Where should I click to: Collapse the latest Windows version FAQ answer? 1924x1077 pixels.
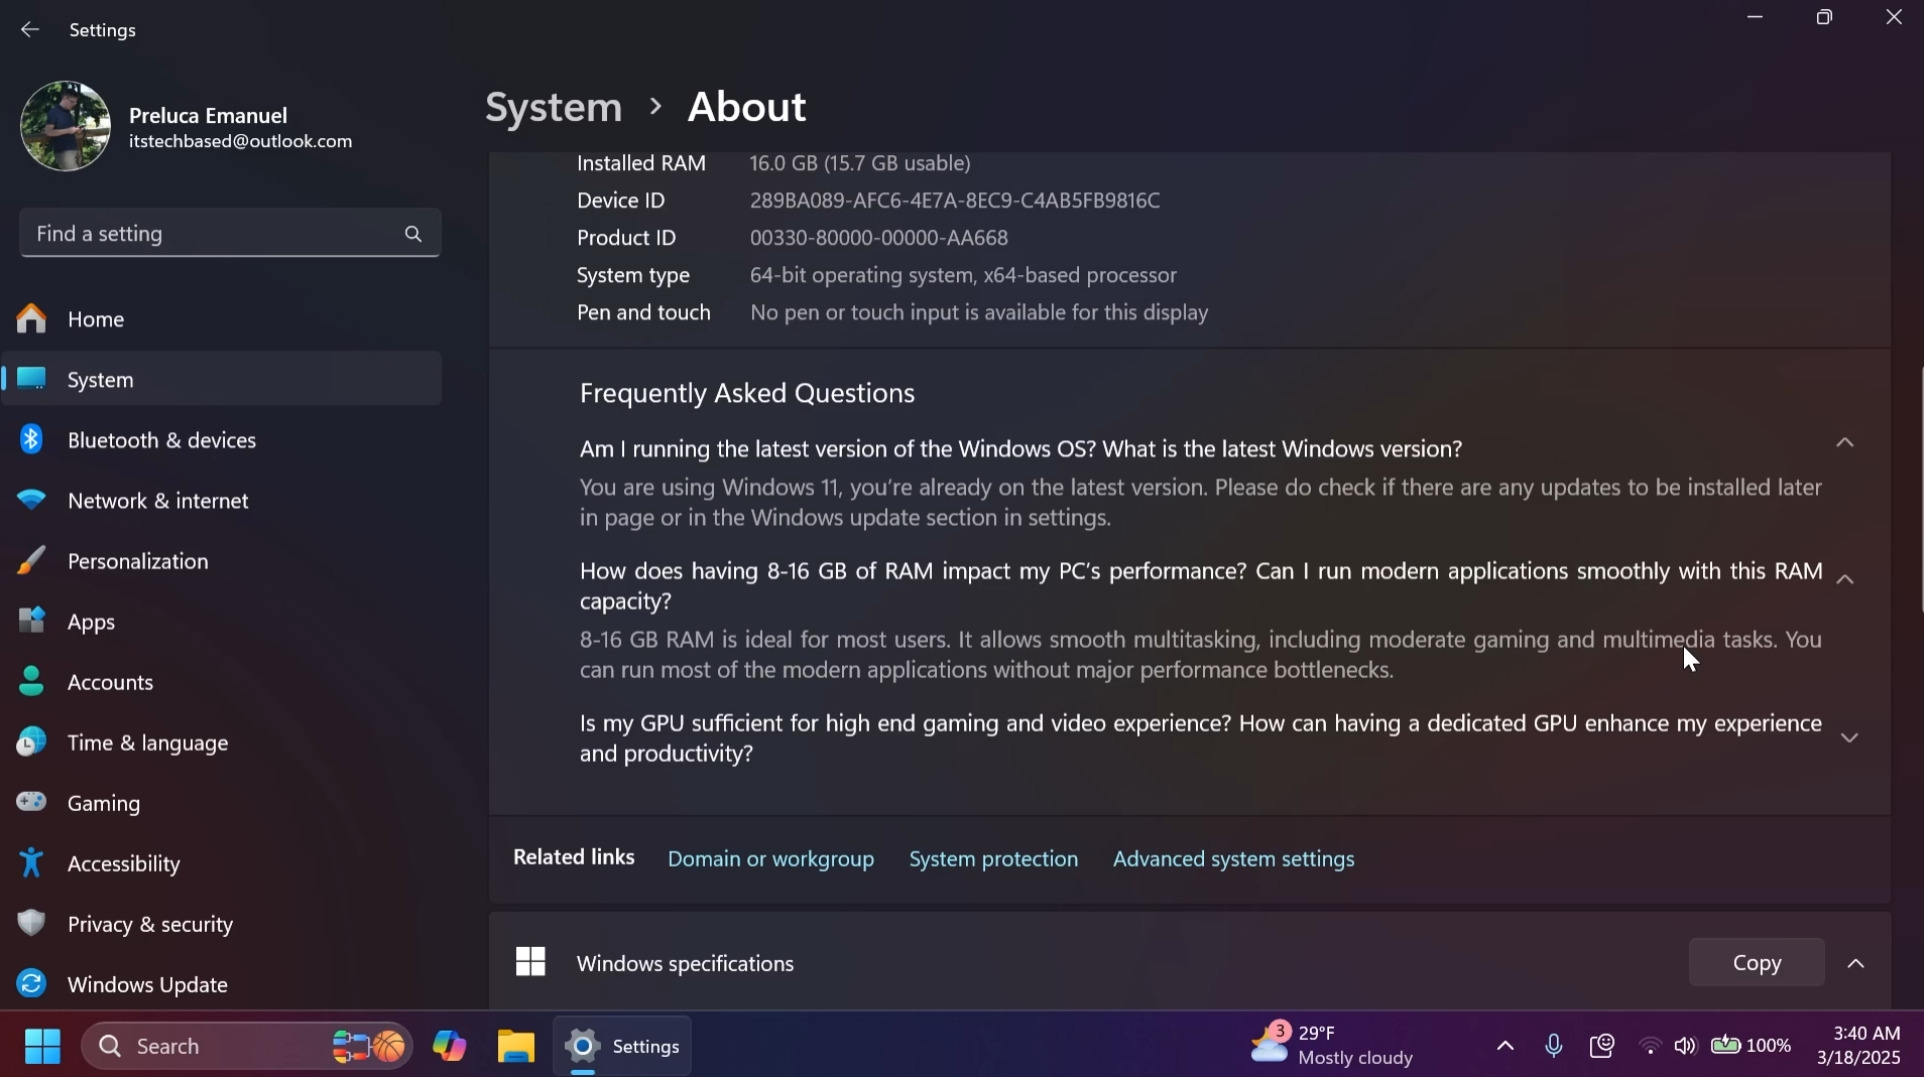1845,442
